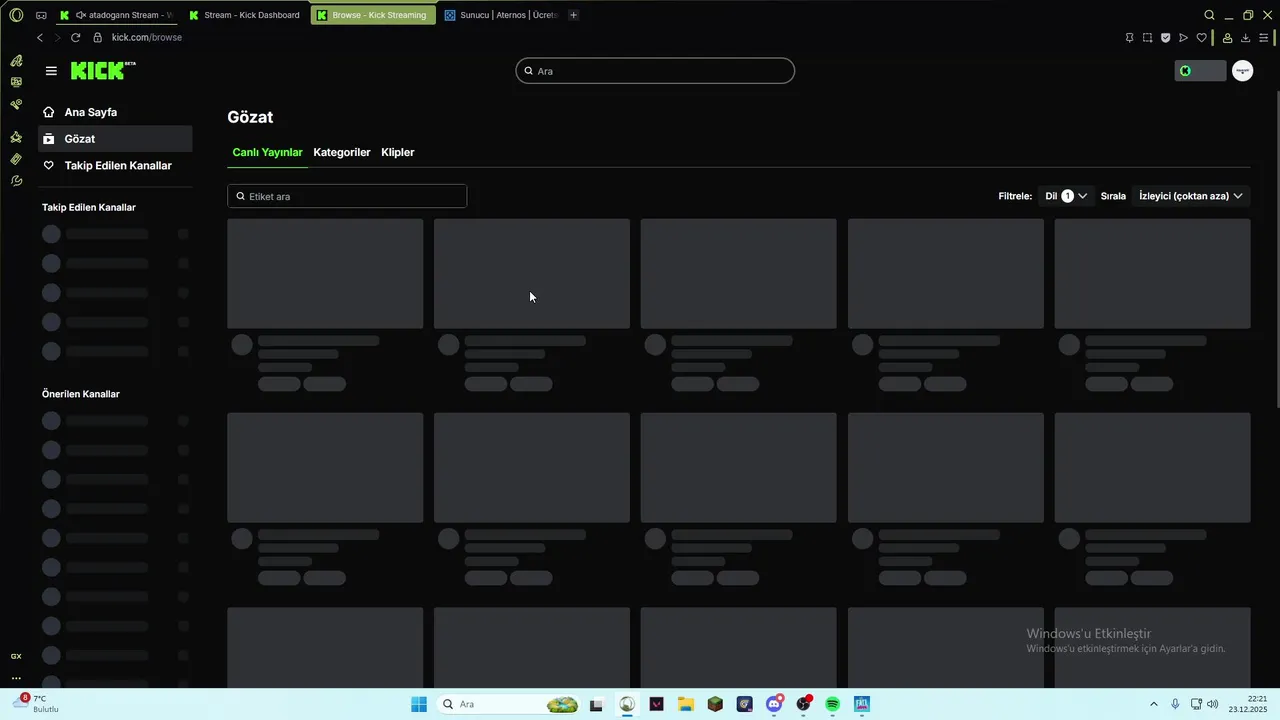Open Minecraft block icon in taskbar
Screen dimensions: 1280x720
coord(715,704)
